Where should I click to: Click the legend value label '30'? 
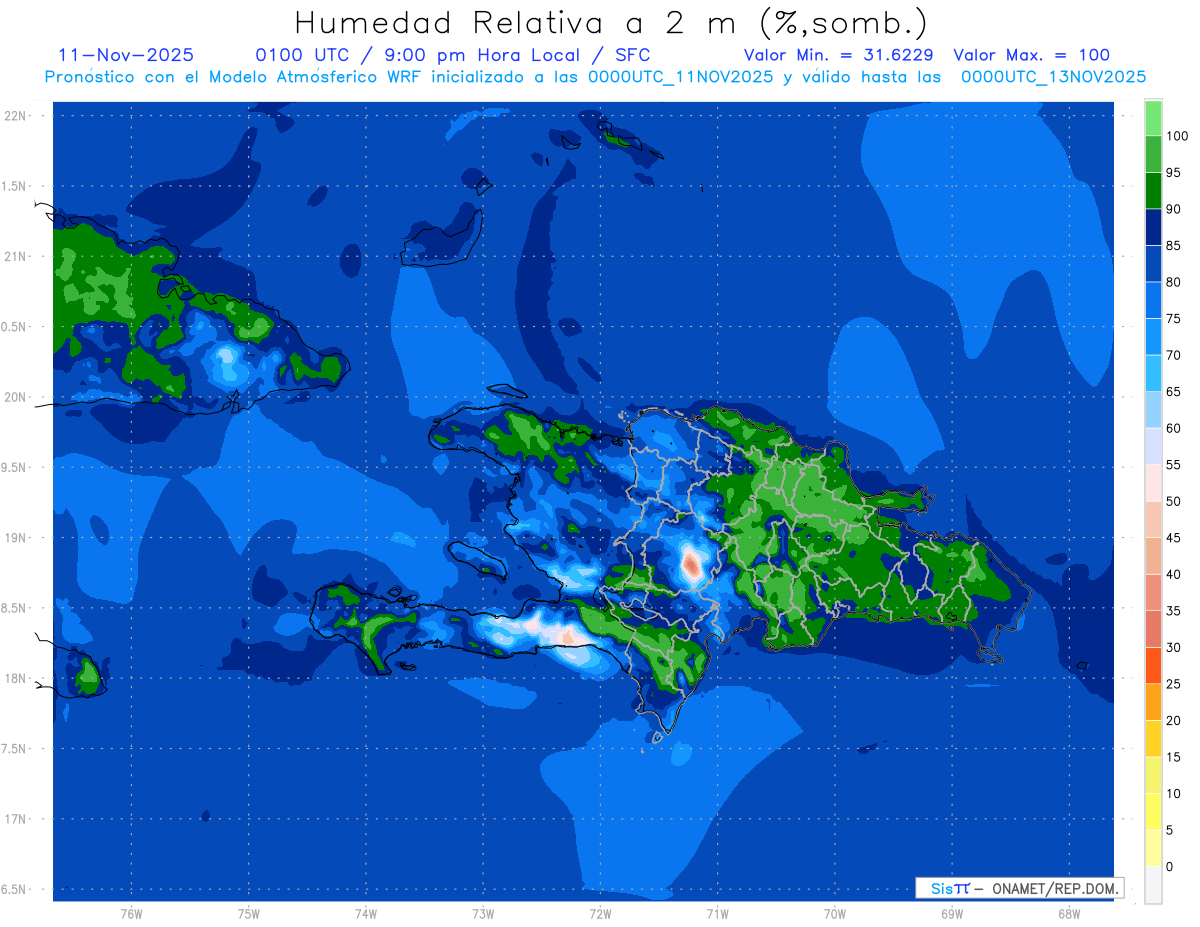tap(1173, 647)
